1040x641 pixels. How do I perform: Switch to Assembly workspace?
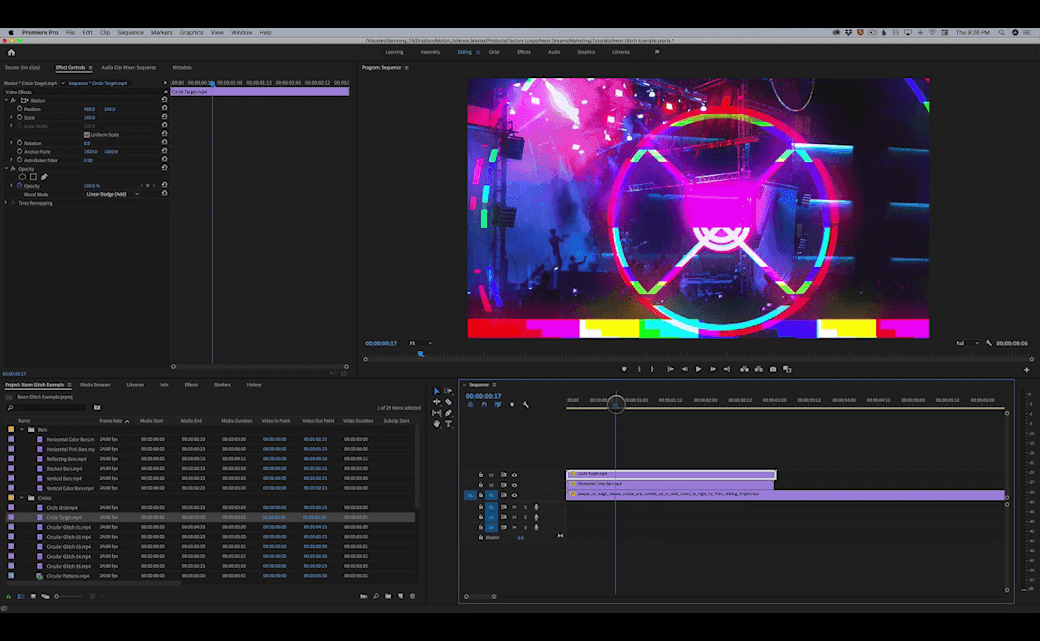click(430, 52)
